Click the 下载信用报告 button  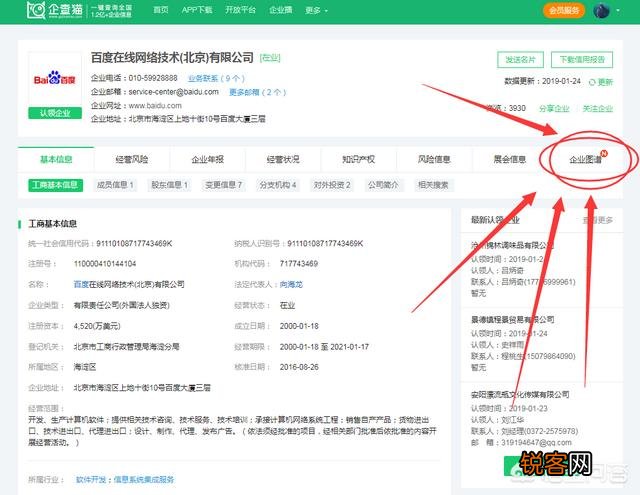click(582, 60)
